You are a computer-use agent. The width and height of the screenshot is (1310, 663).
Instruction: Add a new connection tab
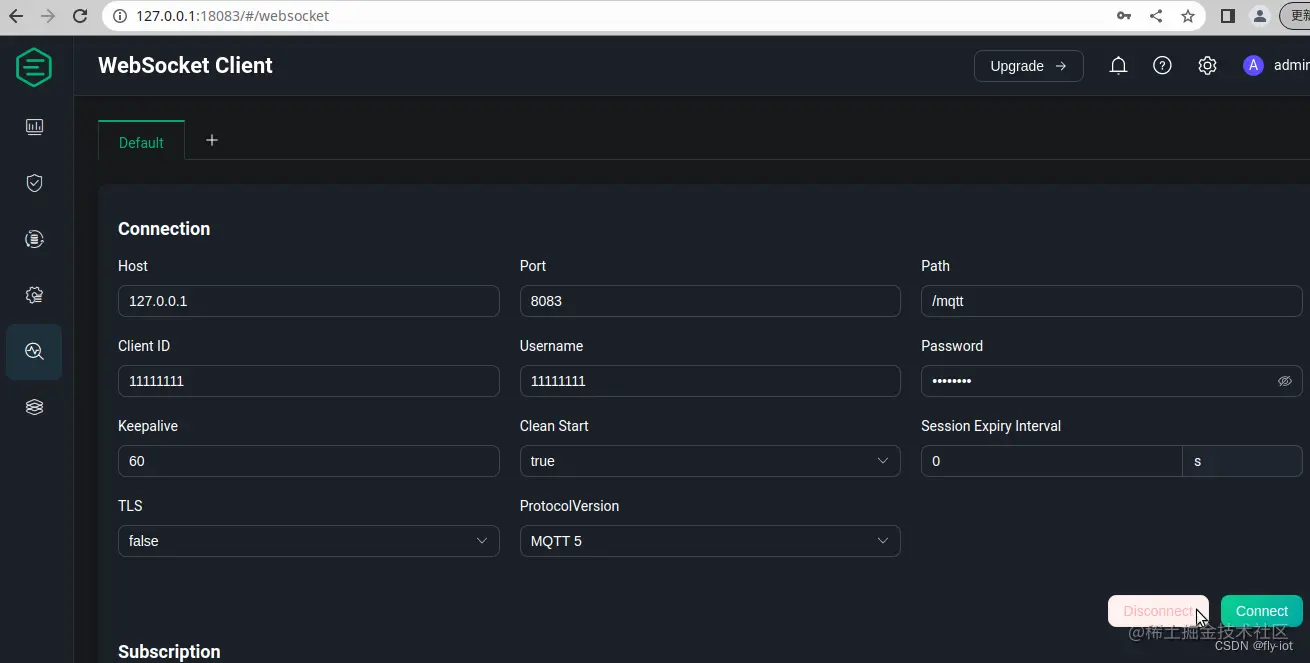(212, 140)
